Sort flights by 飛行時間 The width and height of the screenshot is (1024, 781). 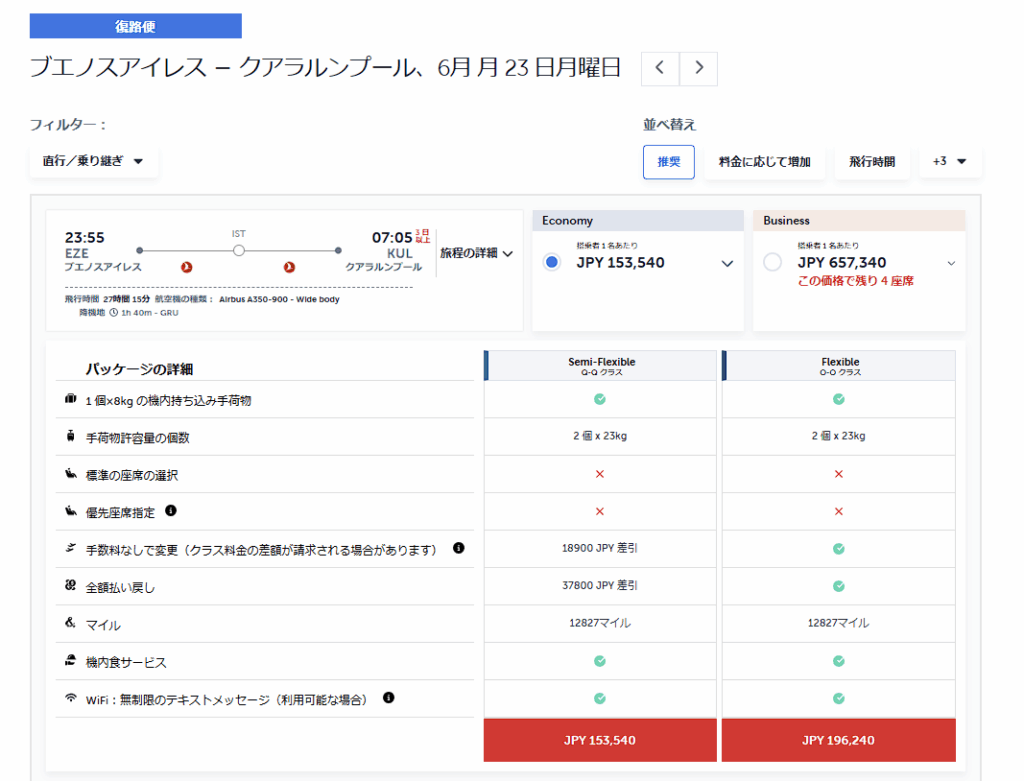pos(872,162)
